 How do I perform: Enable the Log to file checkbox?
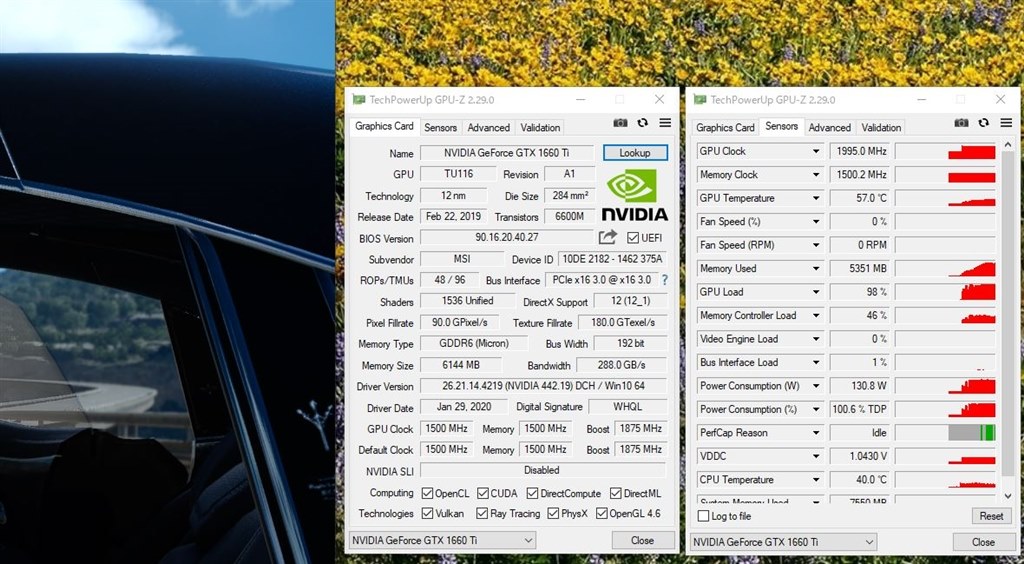click(703, 516)
